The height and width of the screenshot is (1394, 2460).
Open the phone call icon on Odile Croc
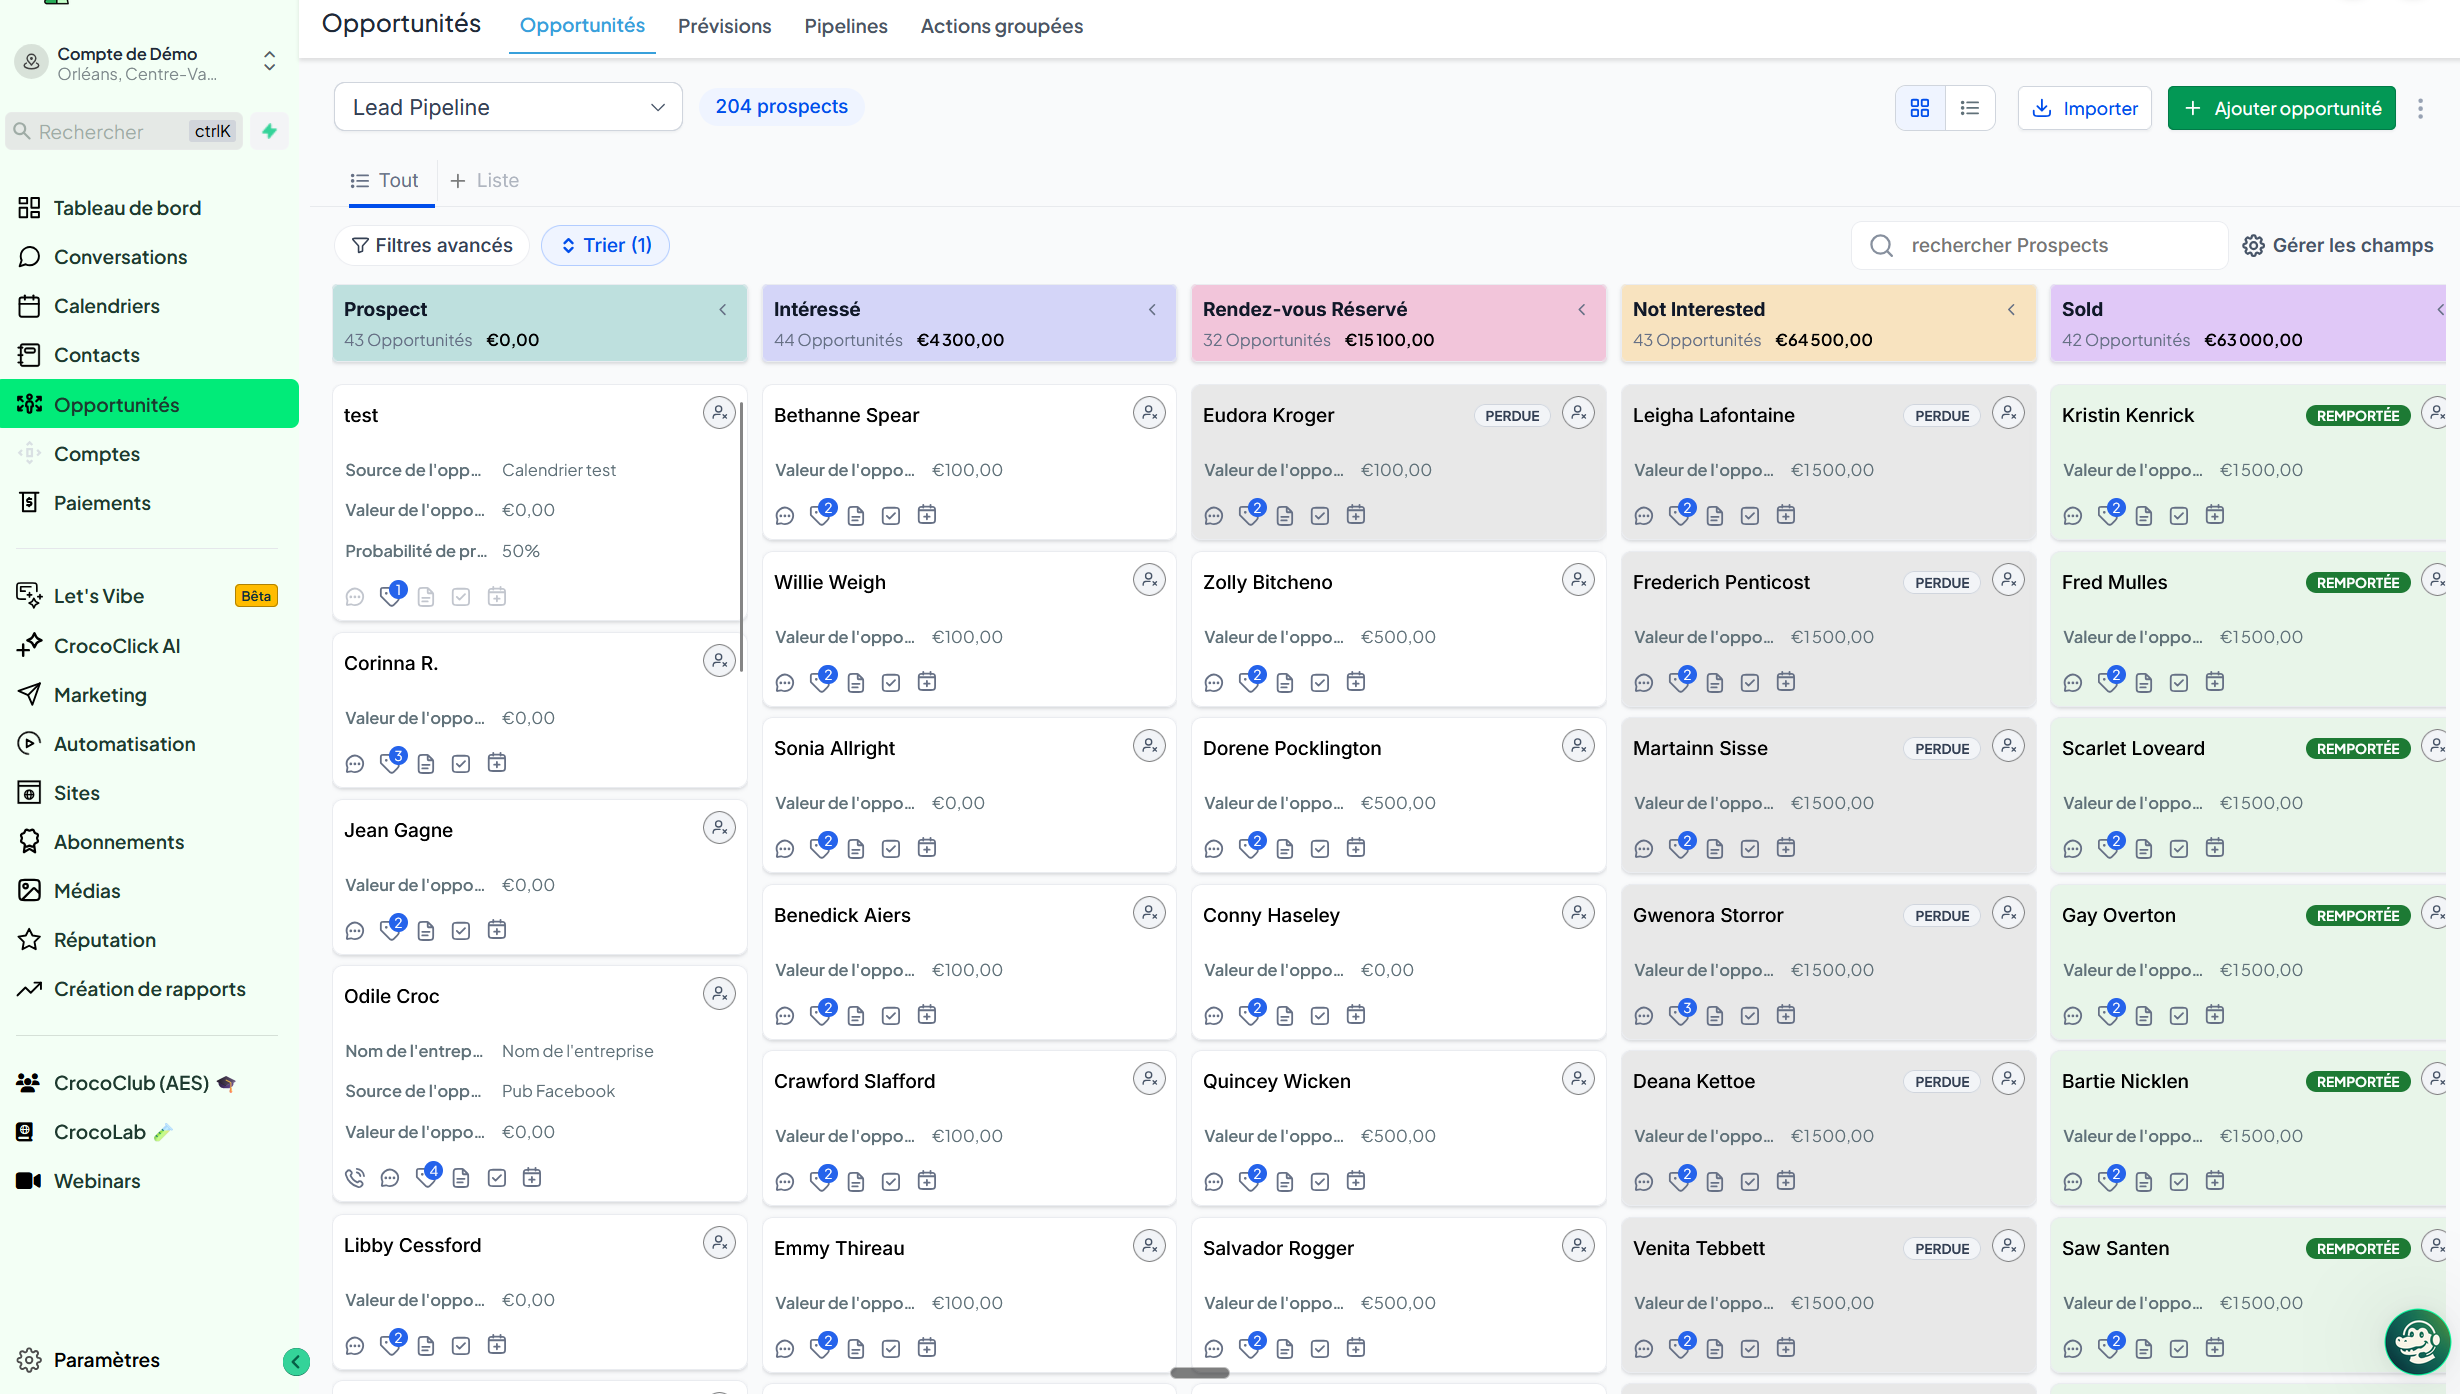[x=355, y=1178]
